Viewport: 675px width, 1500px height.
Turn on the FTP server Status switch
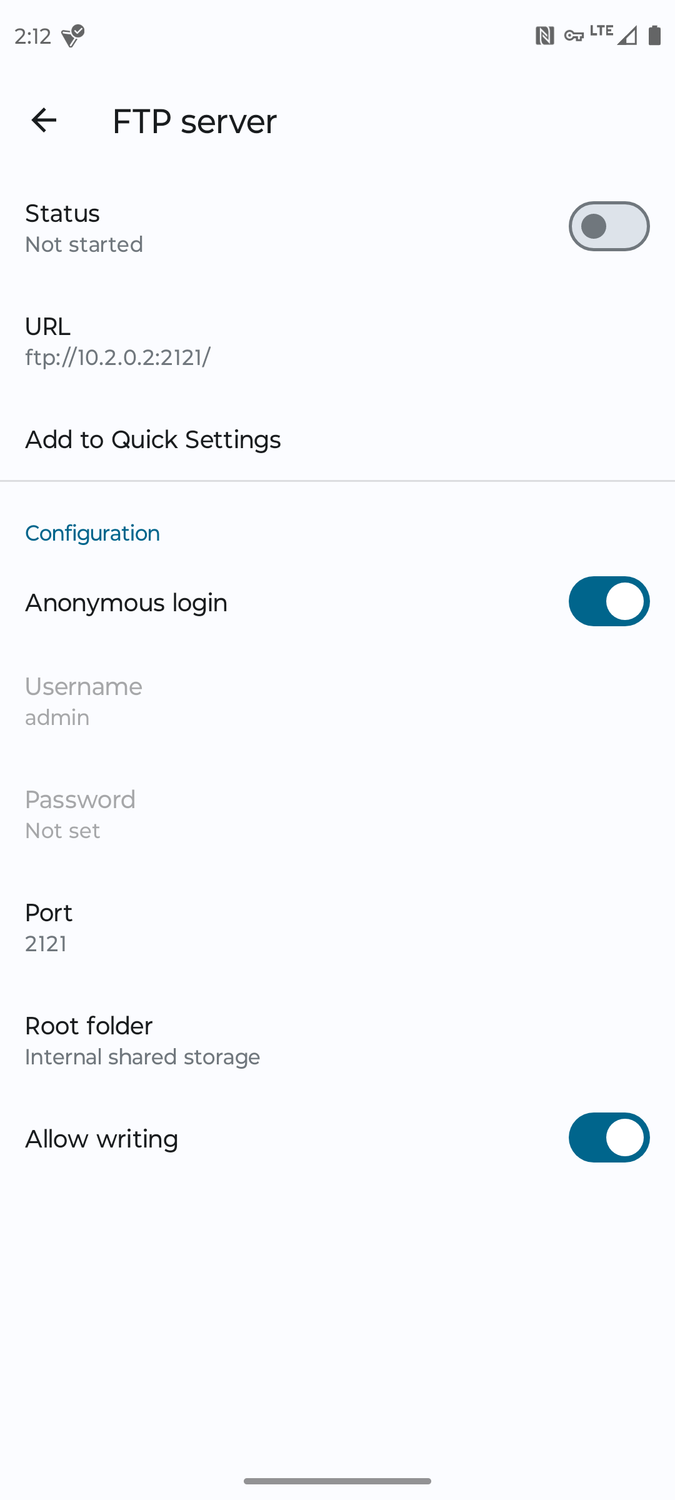[609, 226]
